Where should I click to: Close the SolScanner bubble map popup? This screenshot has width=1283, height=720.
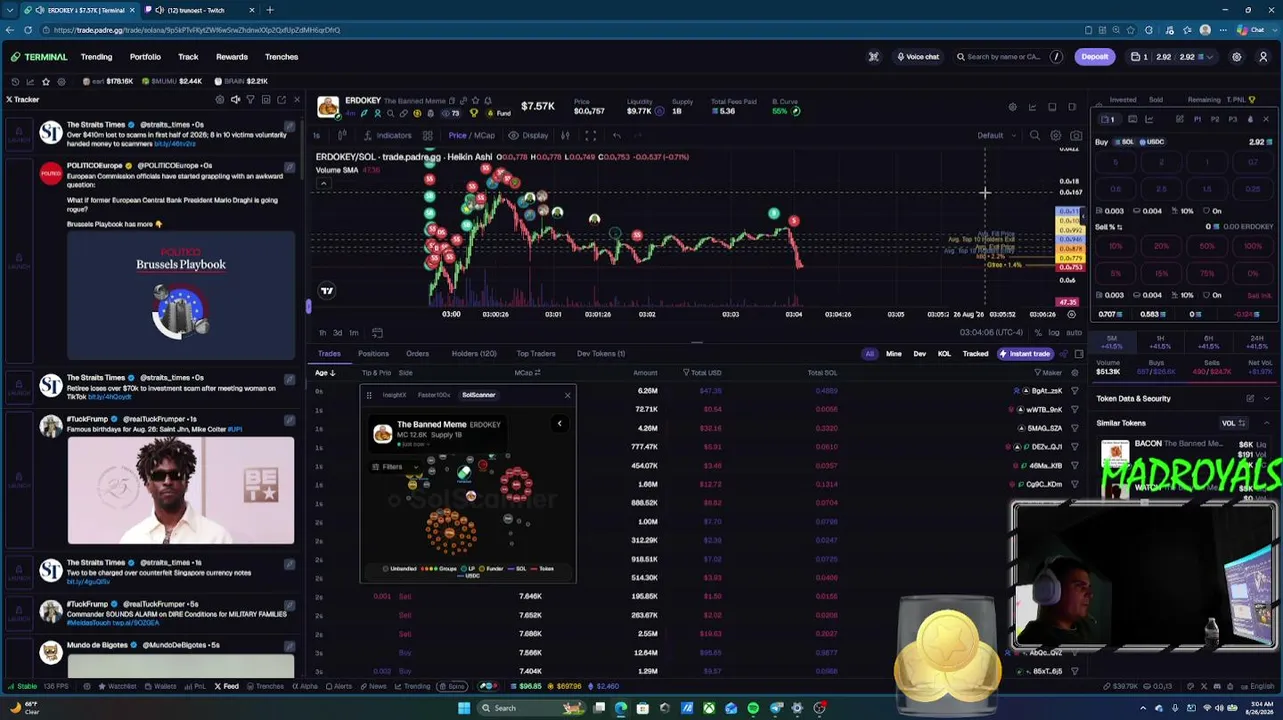point(567,395)
